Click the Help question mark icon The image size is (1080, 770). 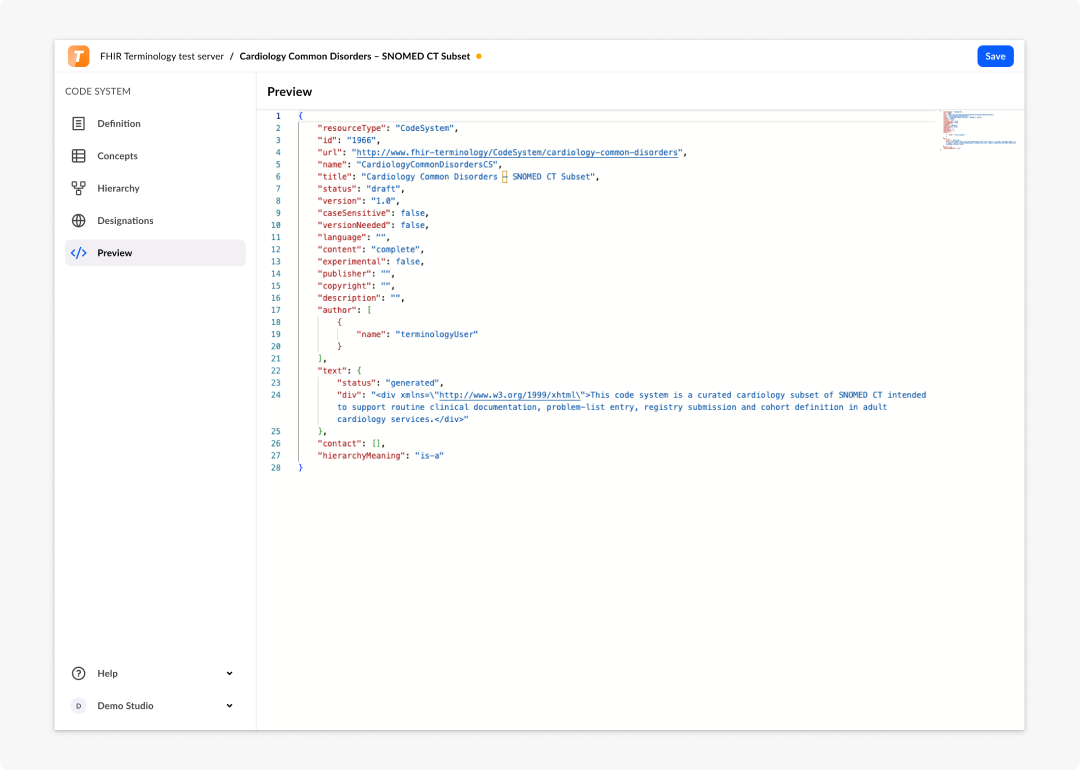pyautogui.click(x=79, y=674)
